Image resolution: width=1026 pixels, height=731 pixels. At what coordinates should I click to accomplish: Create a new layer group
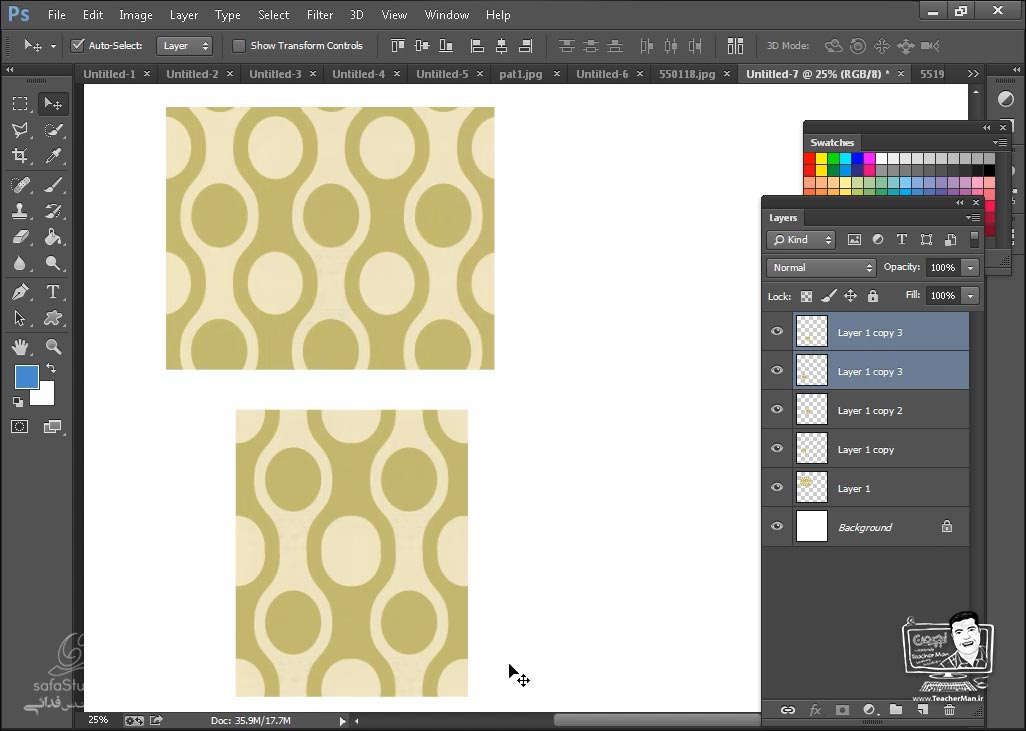click(896, 710)
